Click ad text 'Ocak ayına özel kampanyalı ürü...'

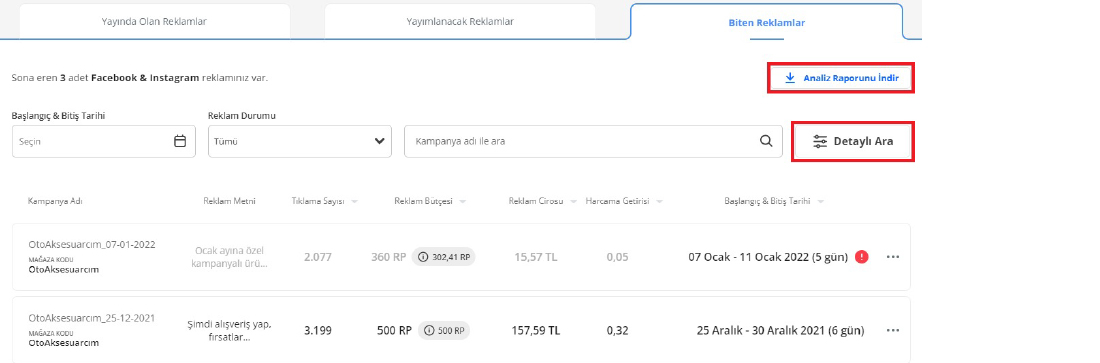tap(229, 257)
